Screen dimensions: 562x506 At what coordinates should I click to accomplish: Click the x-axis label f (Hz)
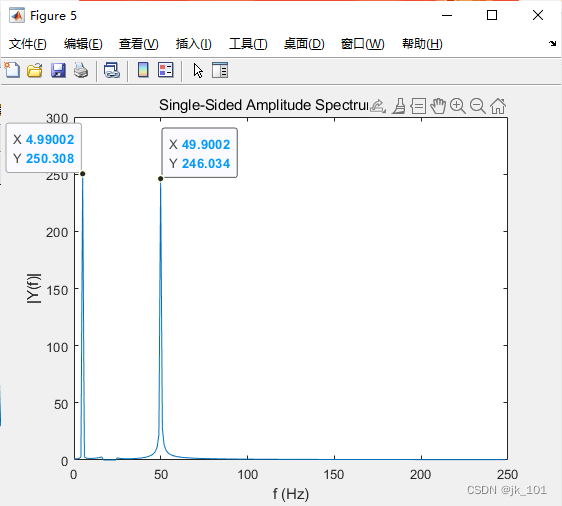(x=291, y=494)
